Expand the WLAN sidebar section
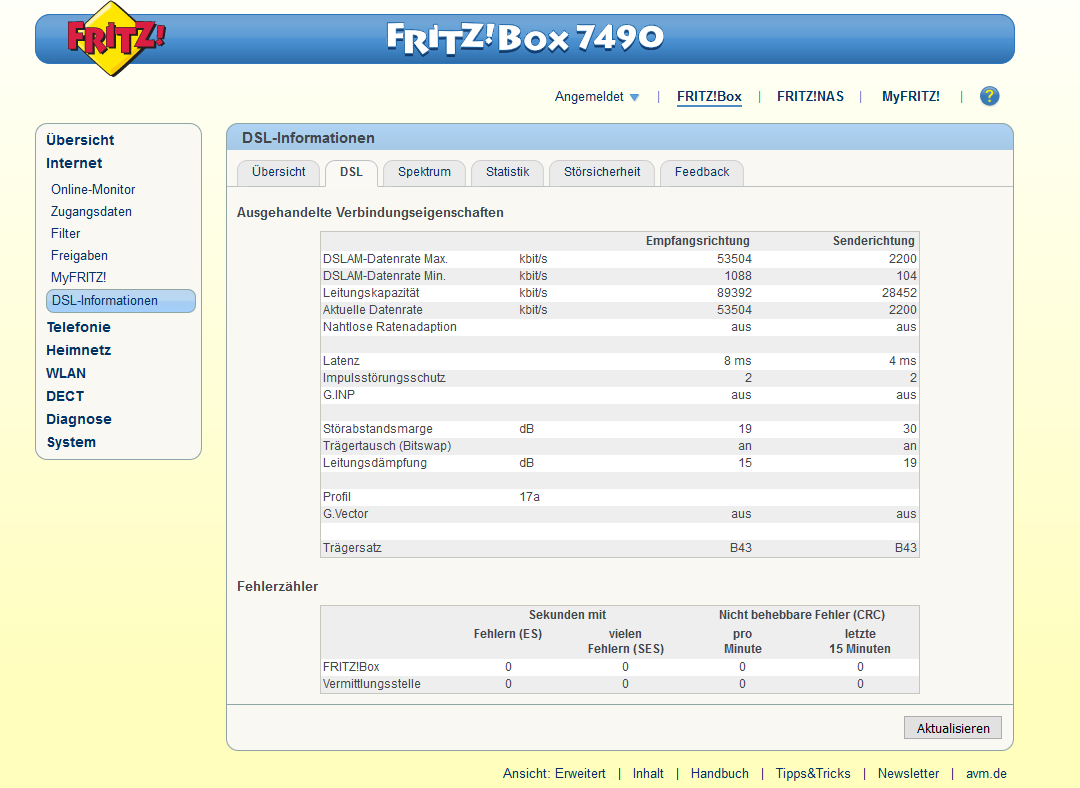1080x788 pixels. (x=66, y=373)
